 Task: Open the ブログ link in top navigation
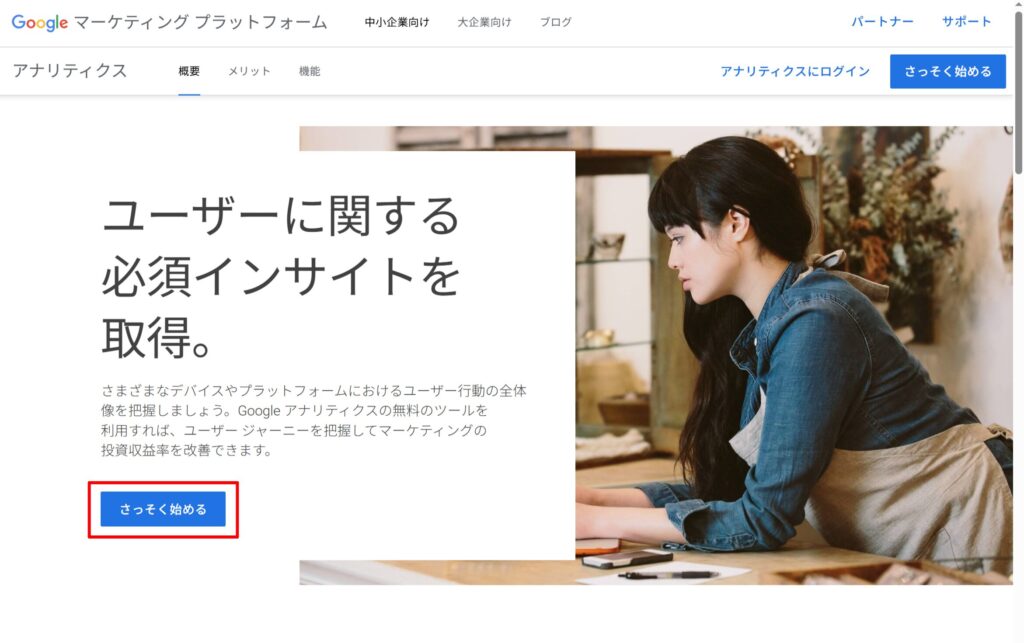click(x=556, y=22)
